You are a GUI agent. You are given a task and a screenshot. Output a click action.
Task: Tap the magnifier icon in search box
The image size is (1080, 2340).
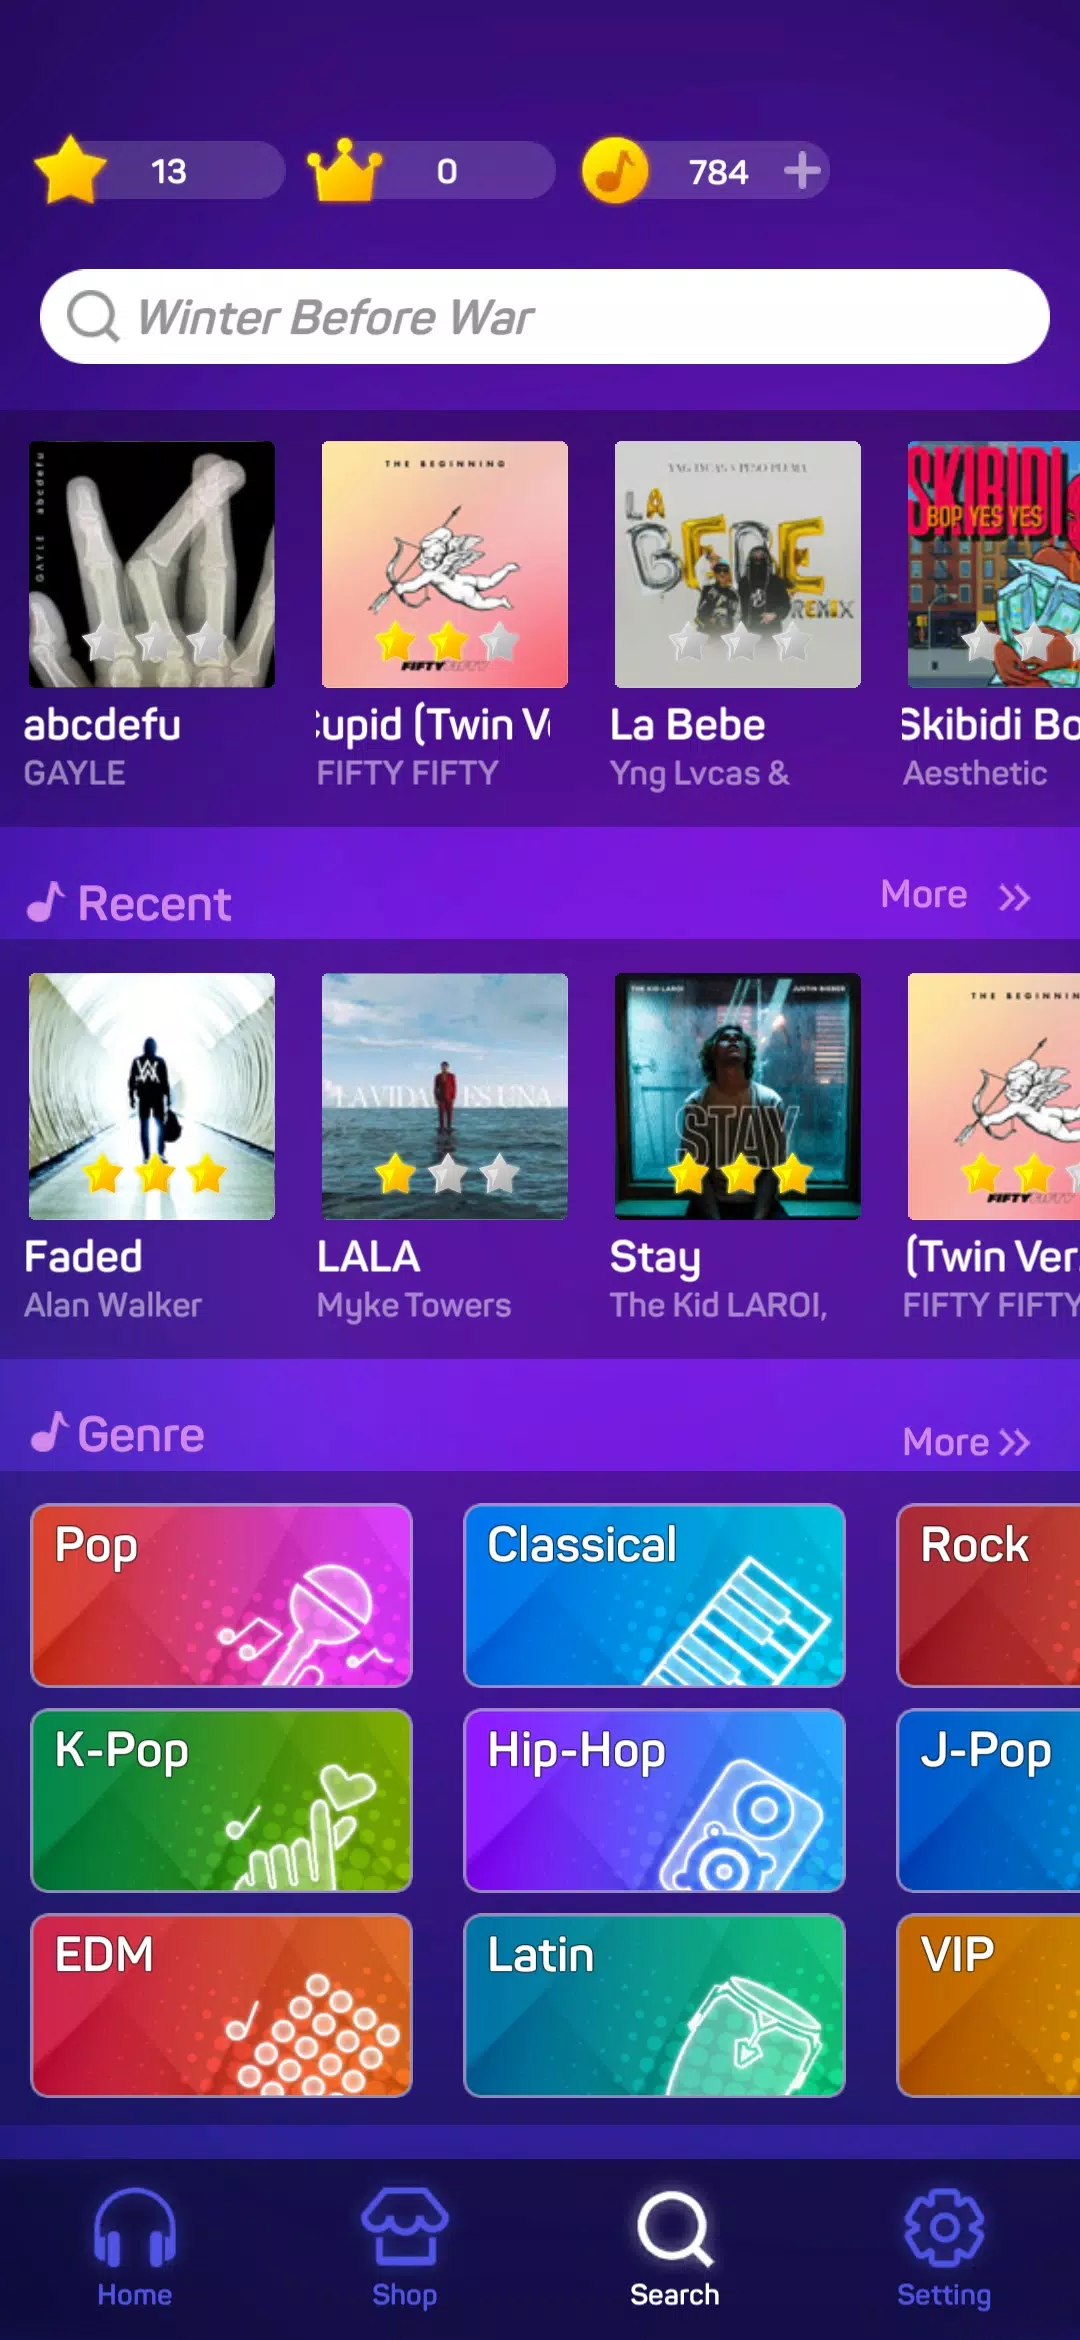(x=93, y=316)
